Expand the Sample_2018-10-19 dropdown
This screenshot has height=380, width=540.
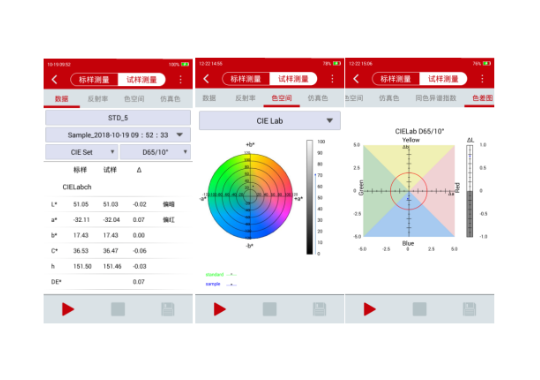118,135
